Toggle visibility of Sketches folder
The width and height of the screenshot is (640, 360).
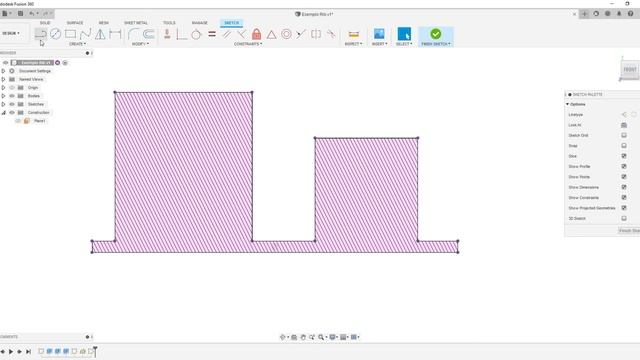pyautogui.click(x=12, y=104)
